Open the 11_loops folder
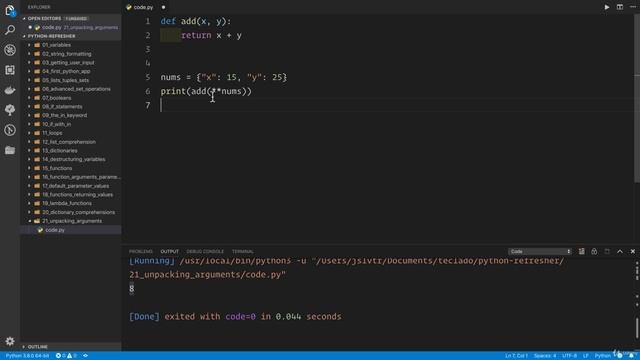Screen dimensions: 640x360 click(71, 133)
